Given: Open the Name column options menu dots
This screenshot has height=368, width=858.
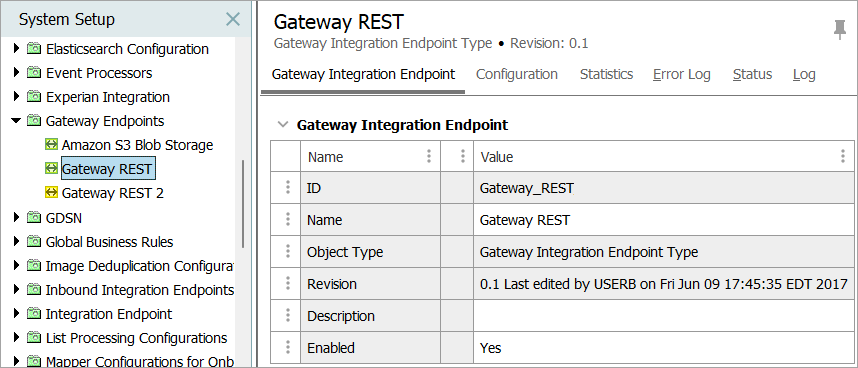Looking at the screenshot, I should [x=429, y=156].
